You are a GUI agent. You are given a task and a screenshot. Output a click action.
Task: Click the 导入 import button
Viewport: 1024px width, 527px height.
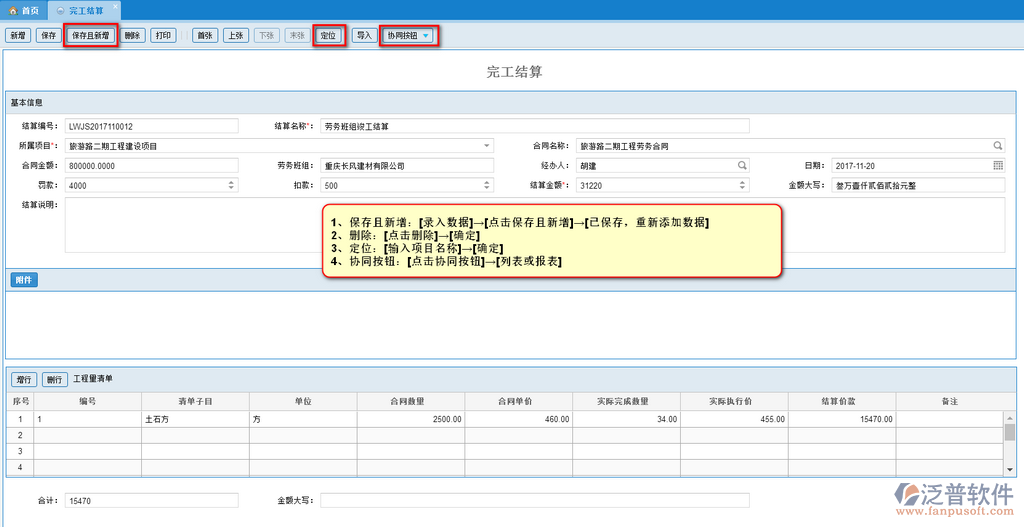[x=364, y=35]
